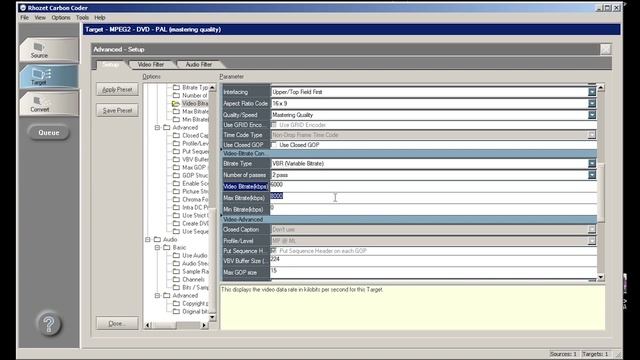Image resolution: width=640 pixels, height=360 pixels.
Task: Open the Quality/Speed dropdown
Action: point(592,115)
